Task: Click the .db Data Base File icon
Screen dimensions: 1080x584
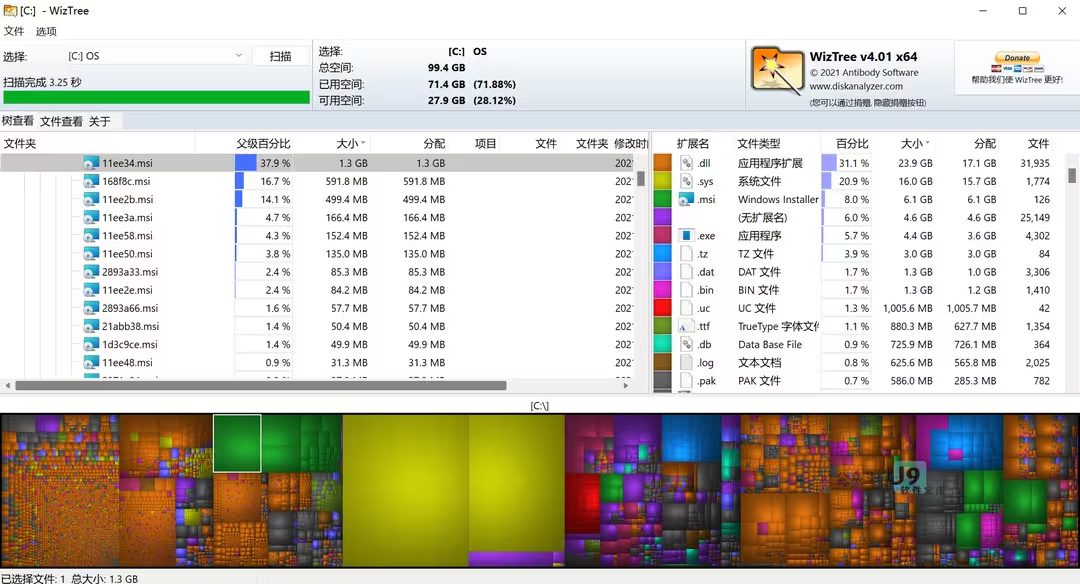Action: click(x=686, y=344)
